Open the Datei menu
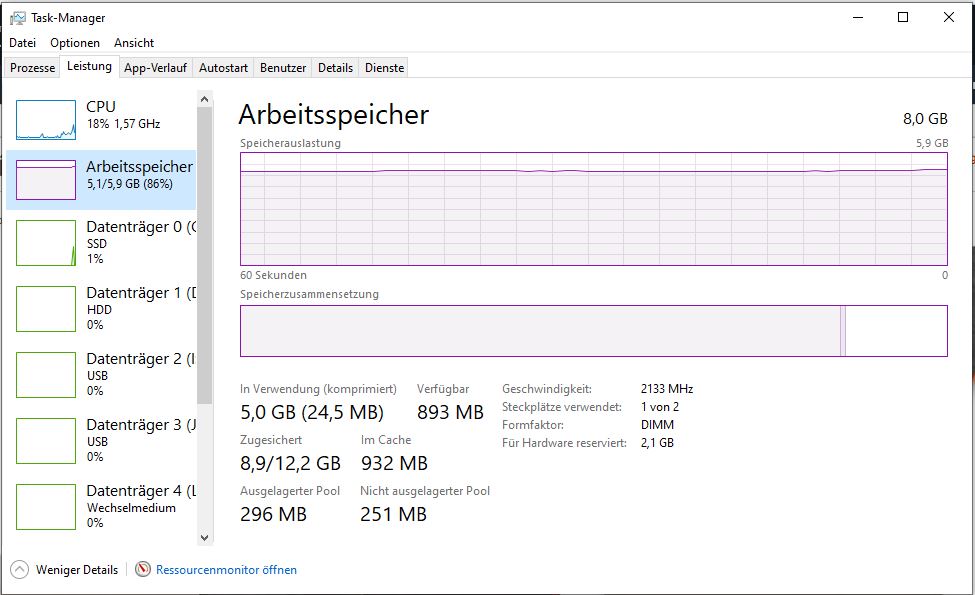 [x=22, y=43]
